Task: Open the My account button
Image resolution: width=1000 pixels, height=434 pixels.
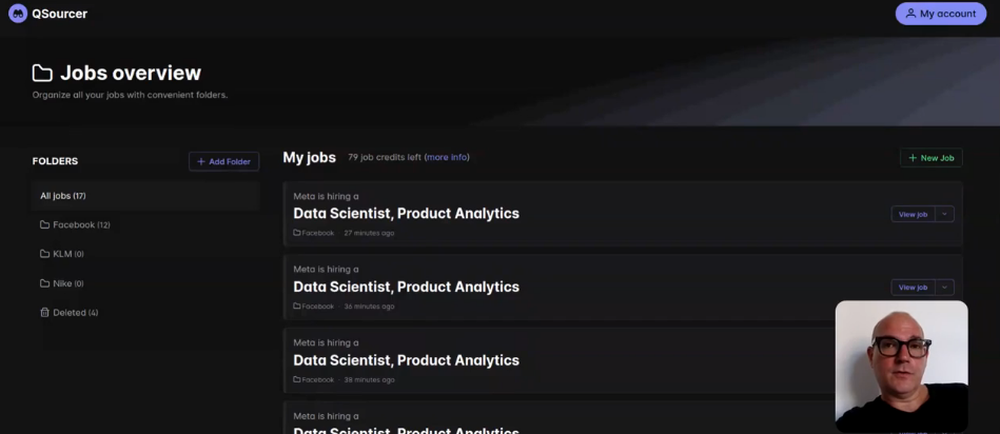Action: 941,13
